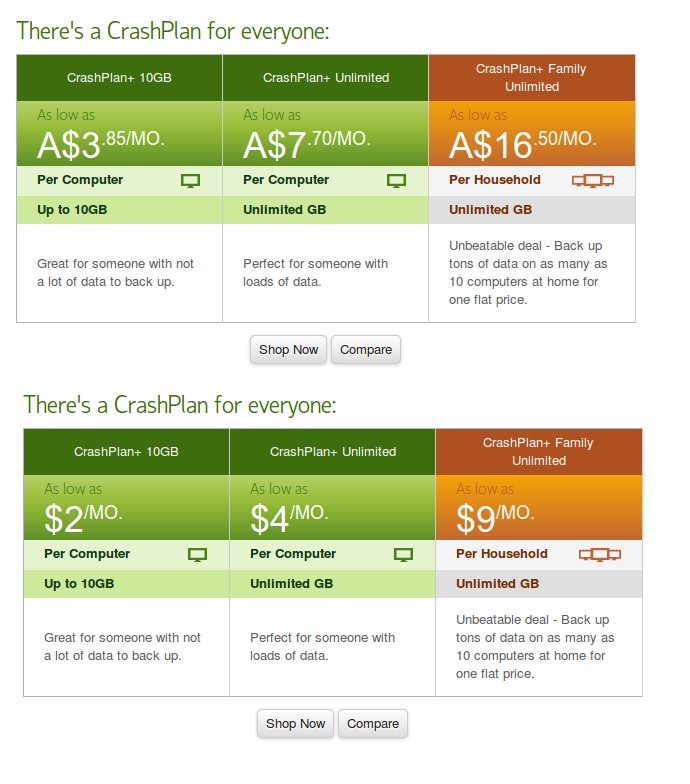Click Compare button below $ pricing table
Image resolution: width=690 pixels, height=784 pixels.
(x=373, y=724)
